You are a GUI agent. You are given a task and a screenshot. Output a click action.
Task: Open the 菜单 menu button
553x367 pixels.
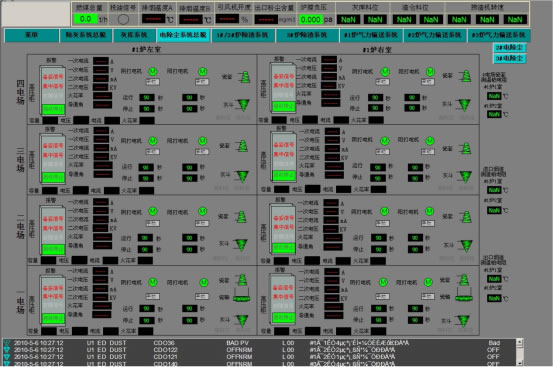(31, 35)
